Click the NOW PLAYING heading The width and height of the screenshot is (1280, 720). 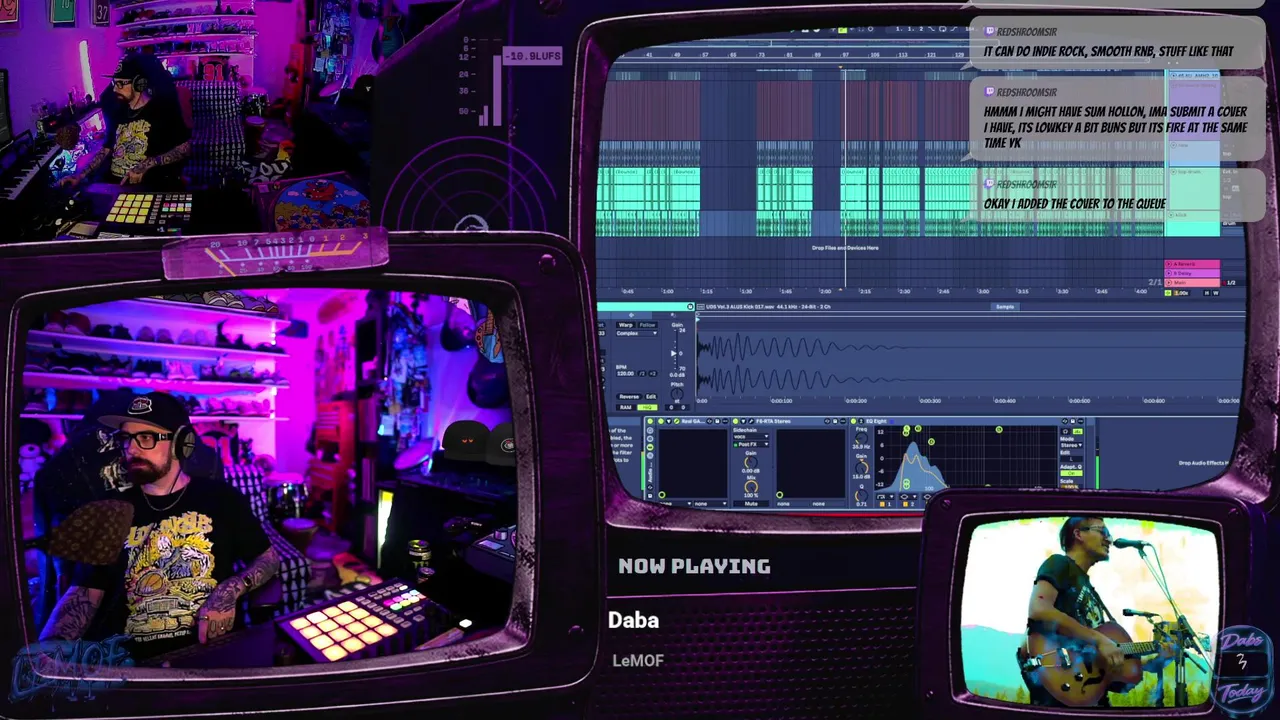(694, 566)
